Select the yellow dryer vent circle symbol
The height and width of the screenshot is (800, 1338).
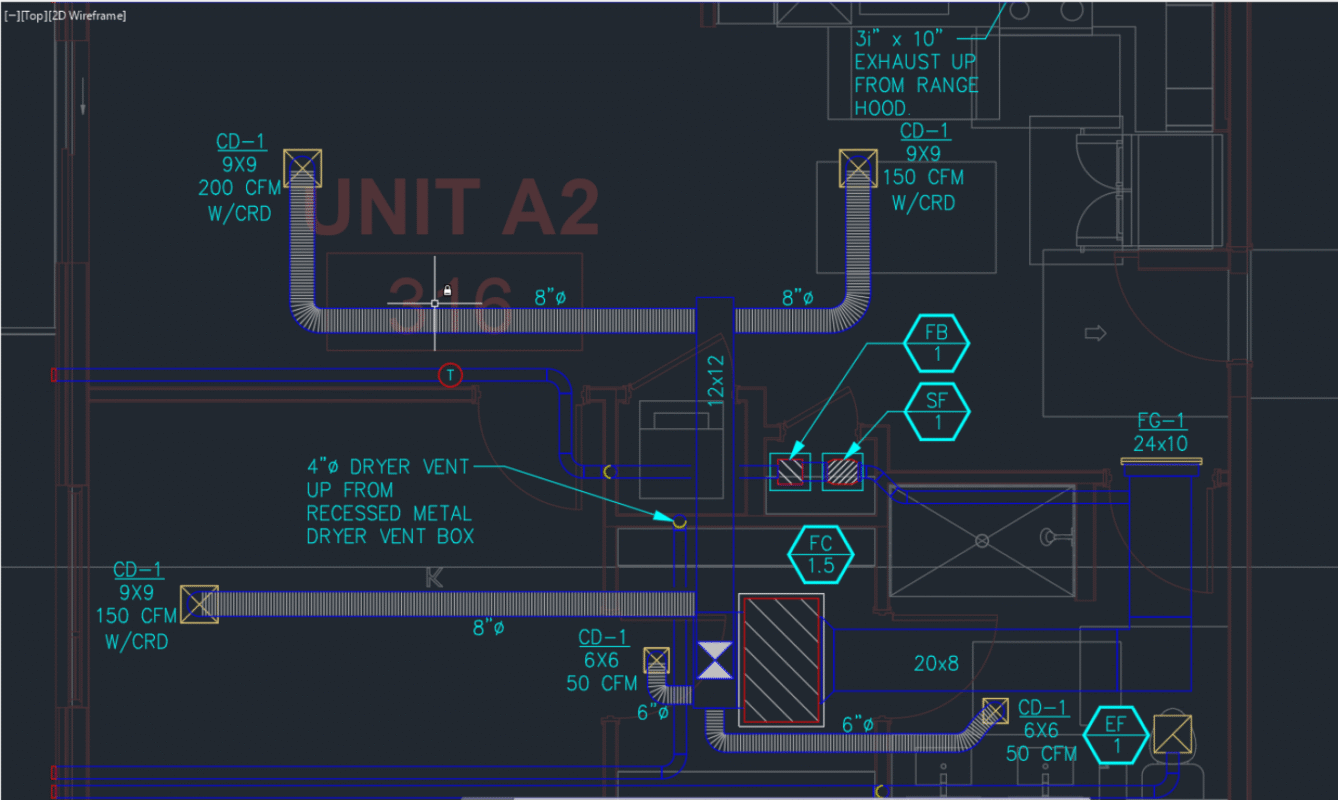point(679,521)
